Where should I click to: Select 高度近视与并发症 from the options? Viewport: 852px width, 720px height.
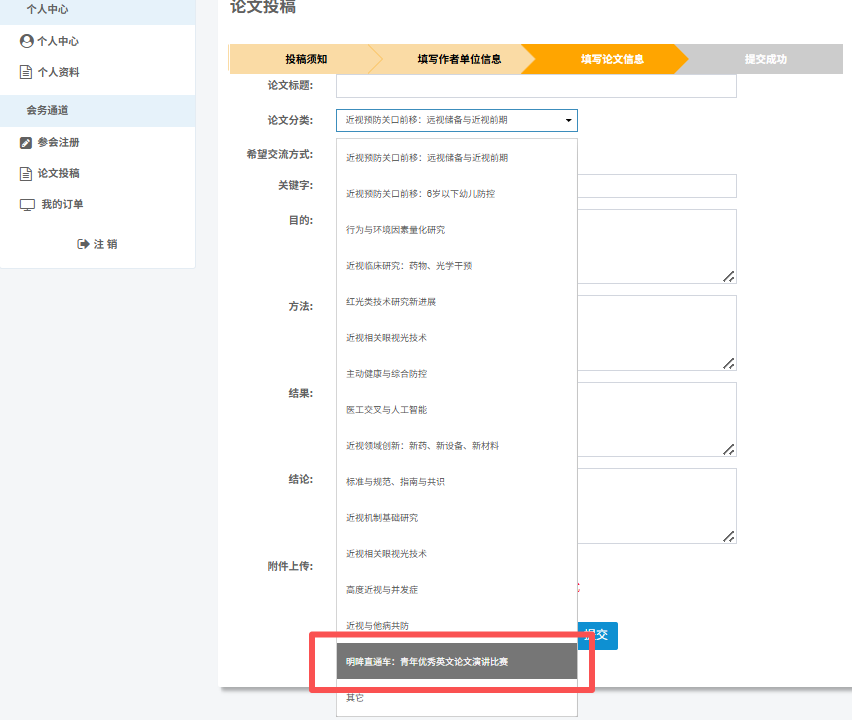[x=382, y=589]
